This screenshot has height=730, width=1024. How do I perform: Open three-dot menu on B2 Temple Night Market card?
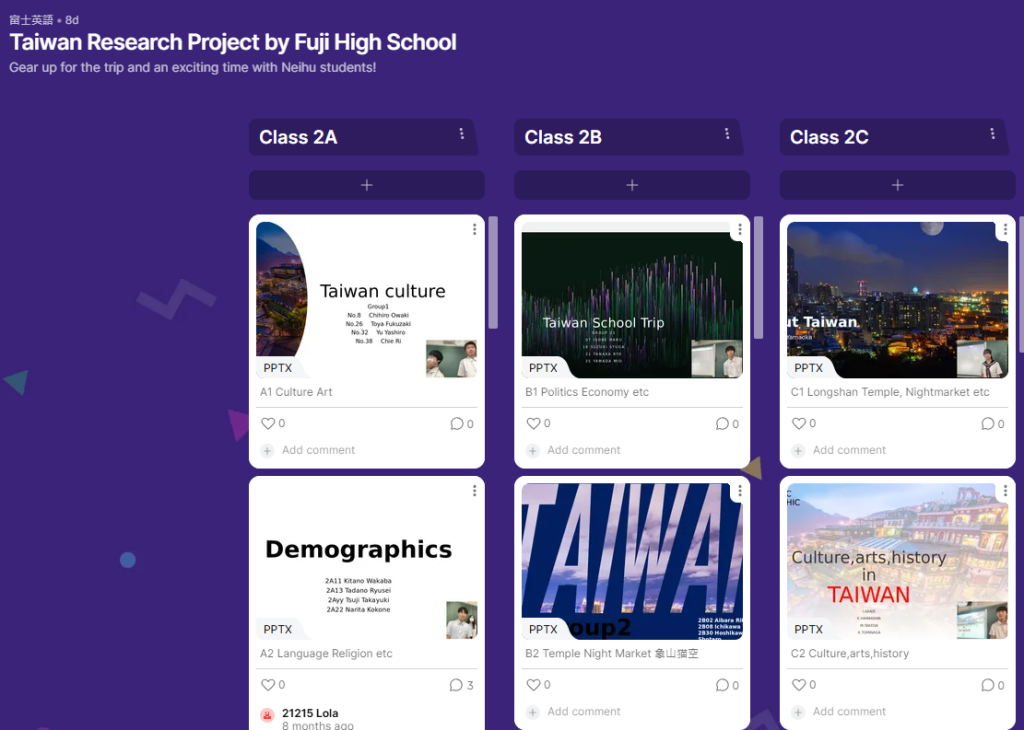point(740,490)
